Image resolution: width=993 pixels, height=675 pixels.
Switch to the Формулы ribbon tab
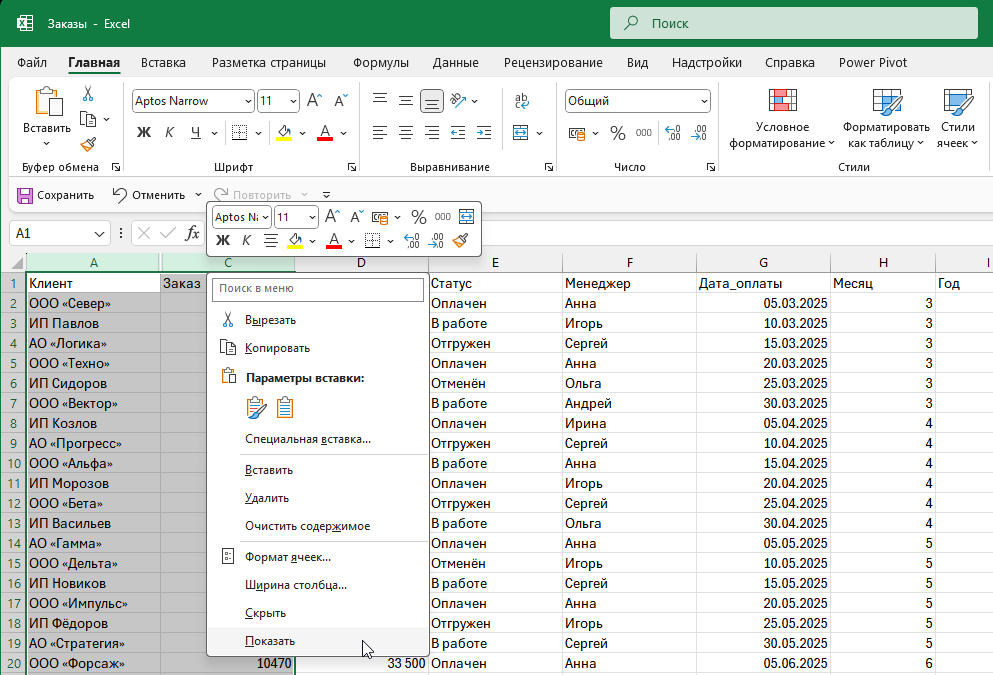[380, 62]
